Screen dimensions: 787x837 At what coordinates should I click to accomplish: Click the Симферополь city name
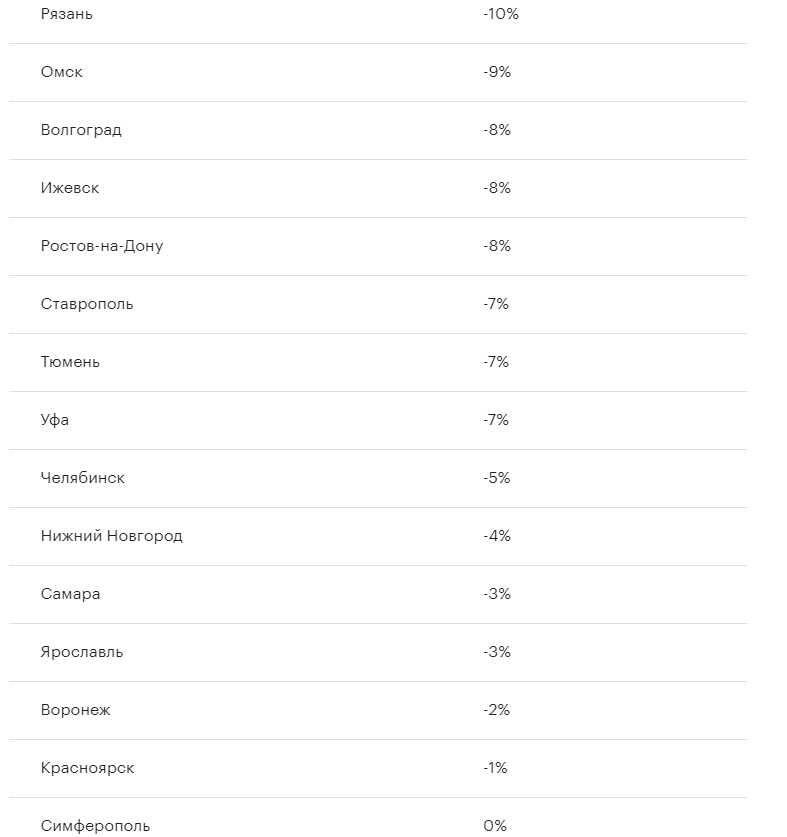click(x=96, y=826)
